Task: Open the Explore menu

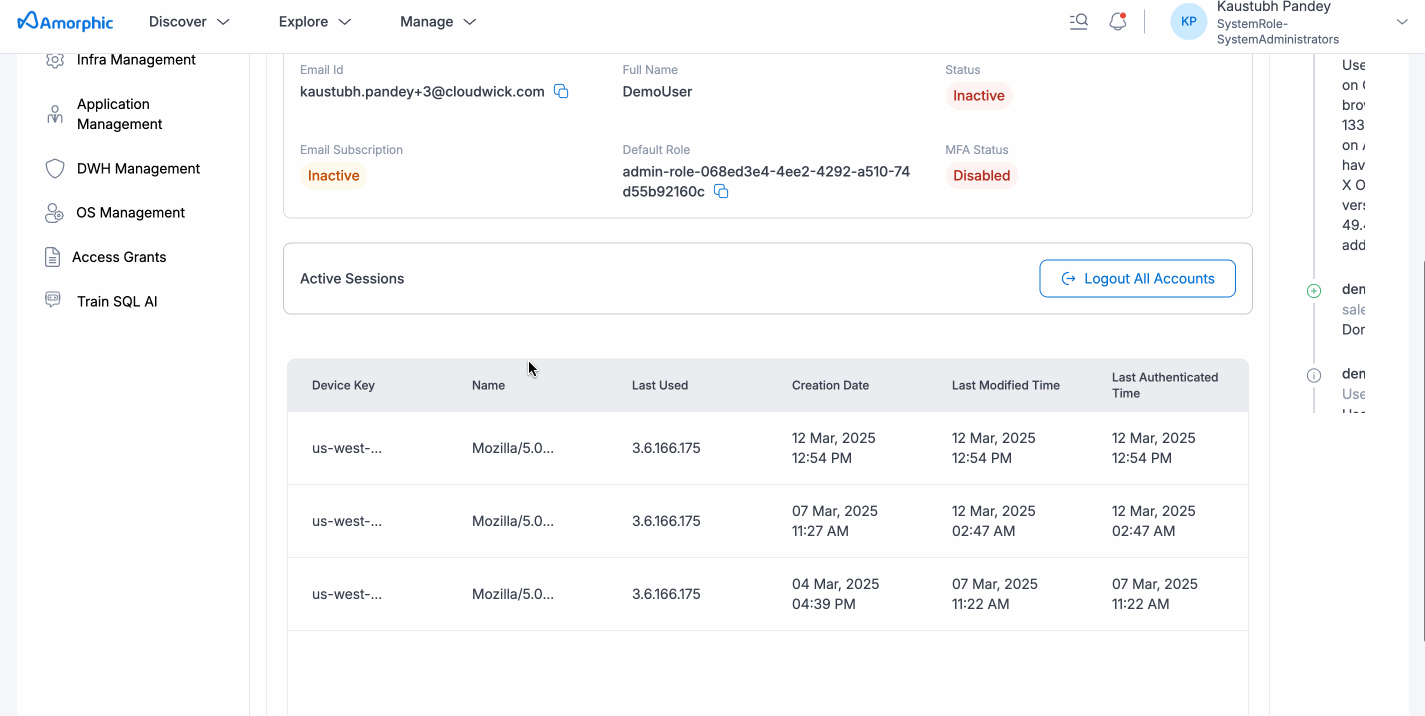Action: click(x=315, y=21)
